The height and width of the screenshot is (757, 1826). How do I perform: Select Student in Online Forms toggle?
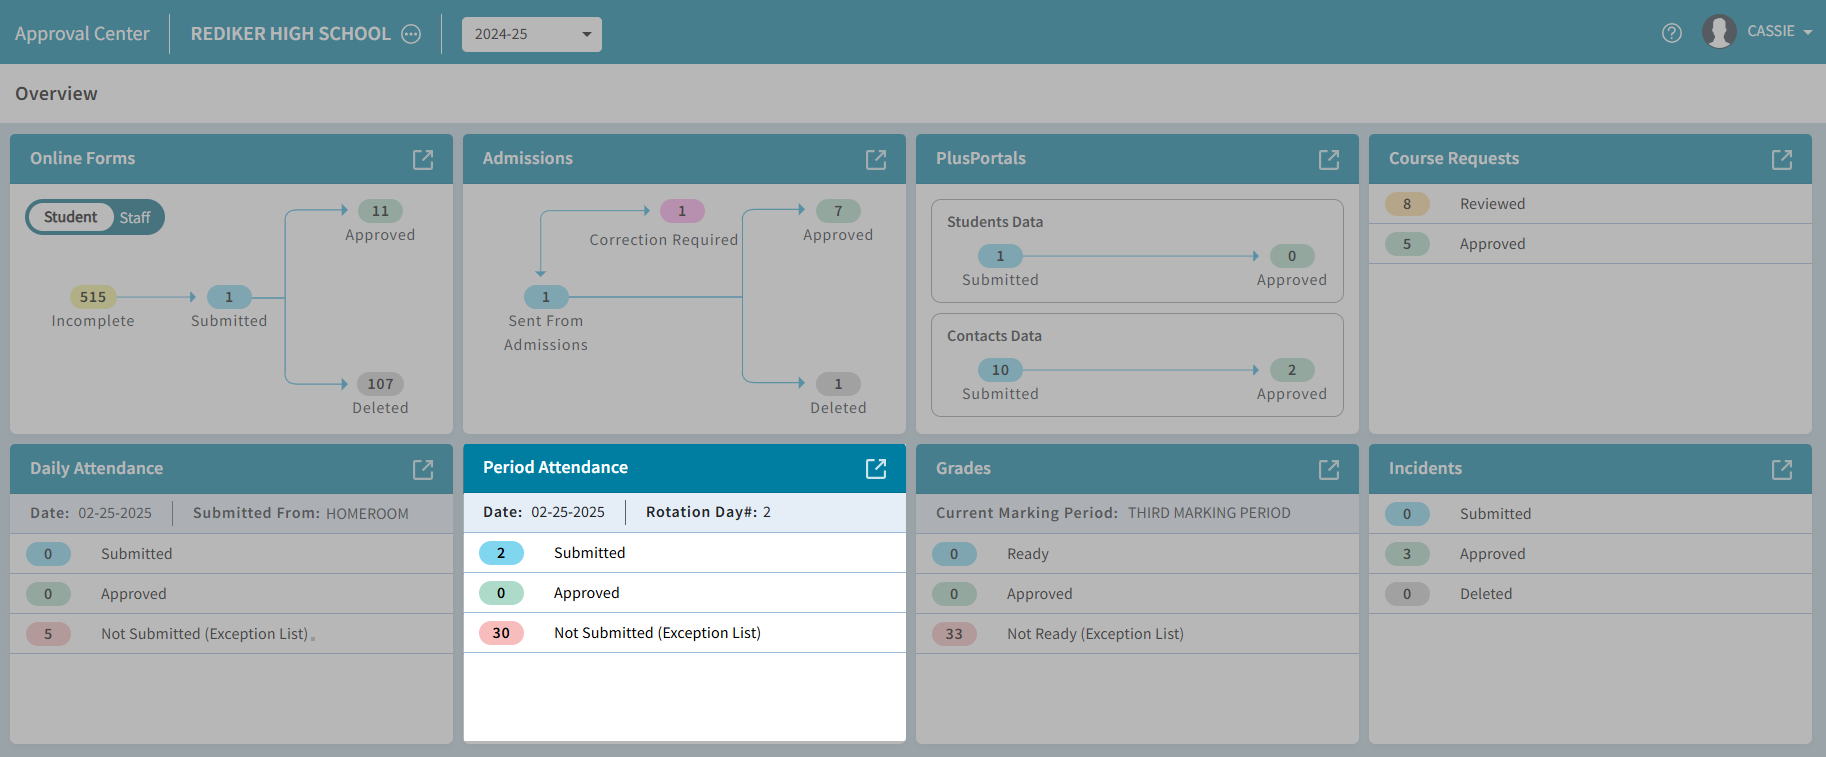point(70,217)
